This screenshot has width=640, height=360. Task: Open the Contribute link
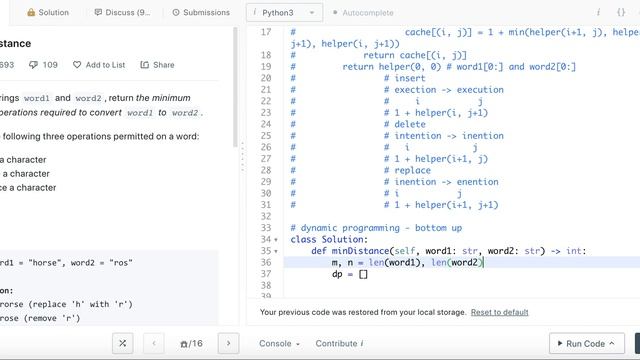coord(339,344)
